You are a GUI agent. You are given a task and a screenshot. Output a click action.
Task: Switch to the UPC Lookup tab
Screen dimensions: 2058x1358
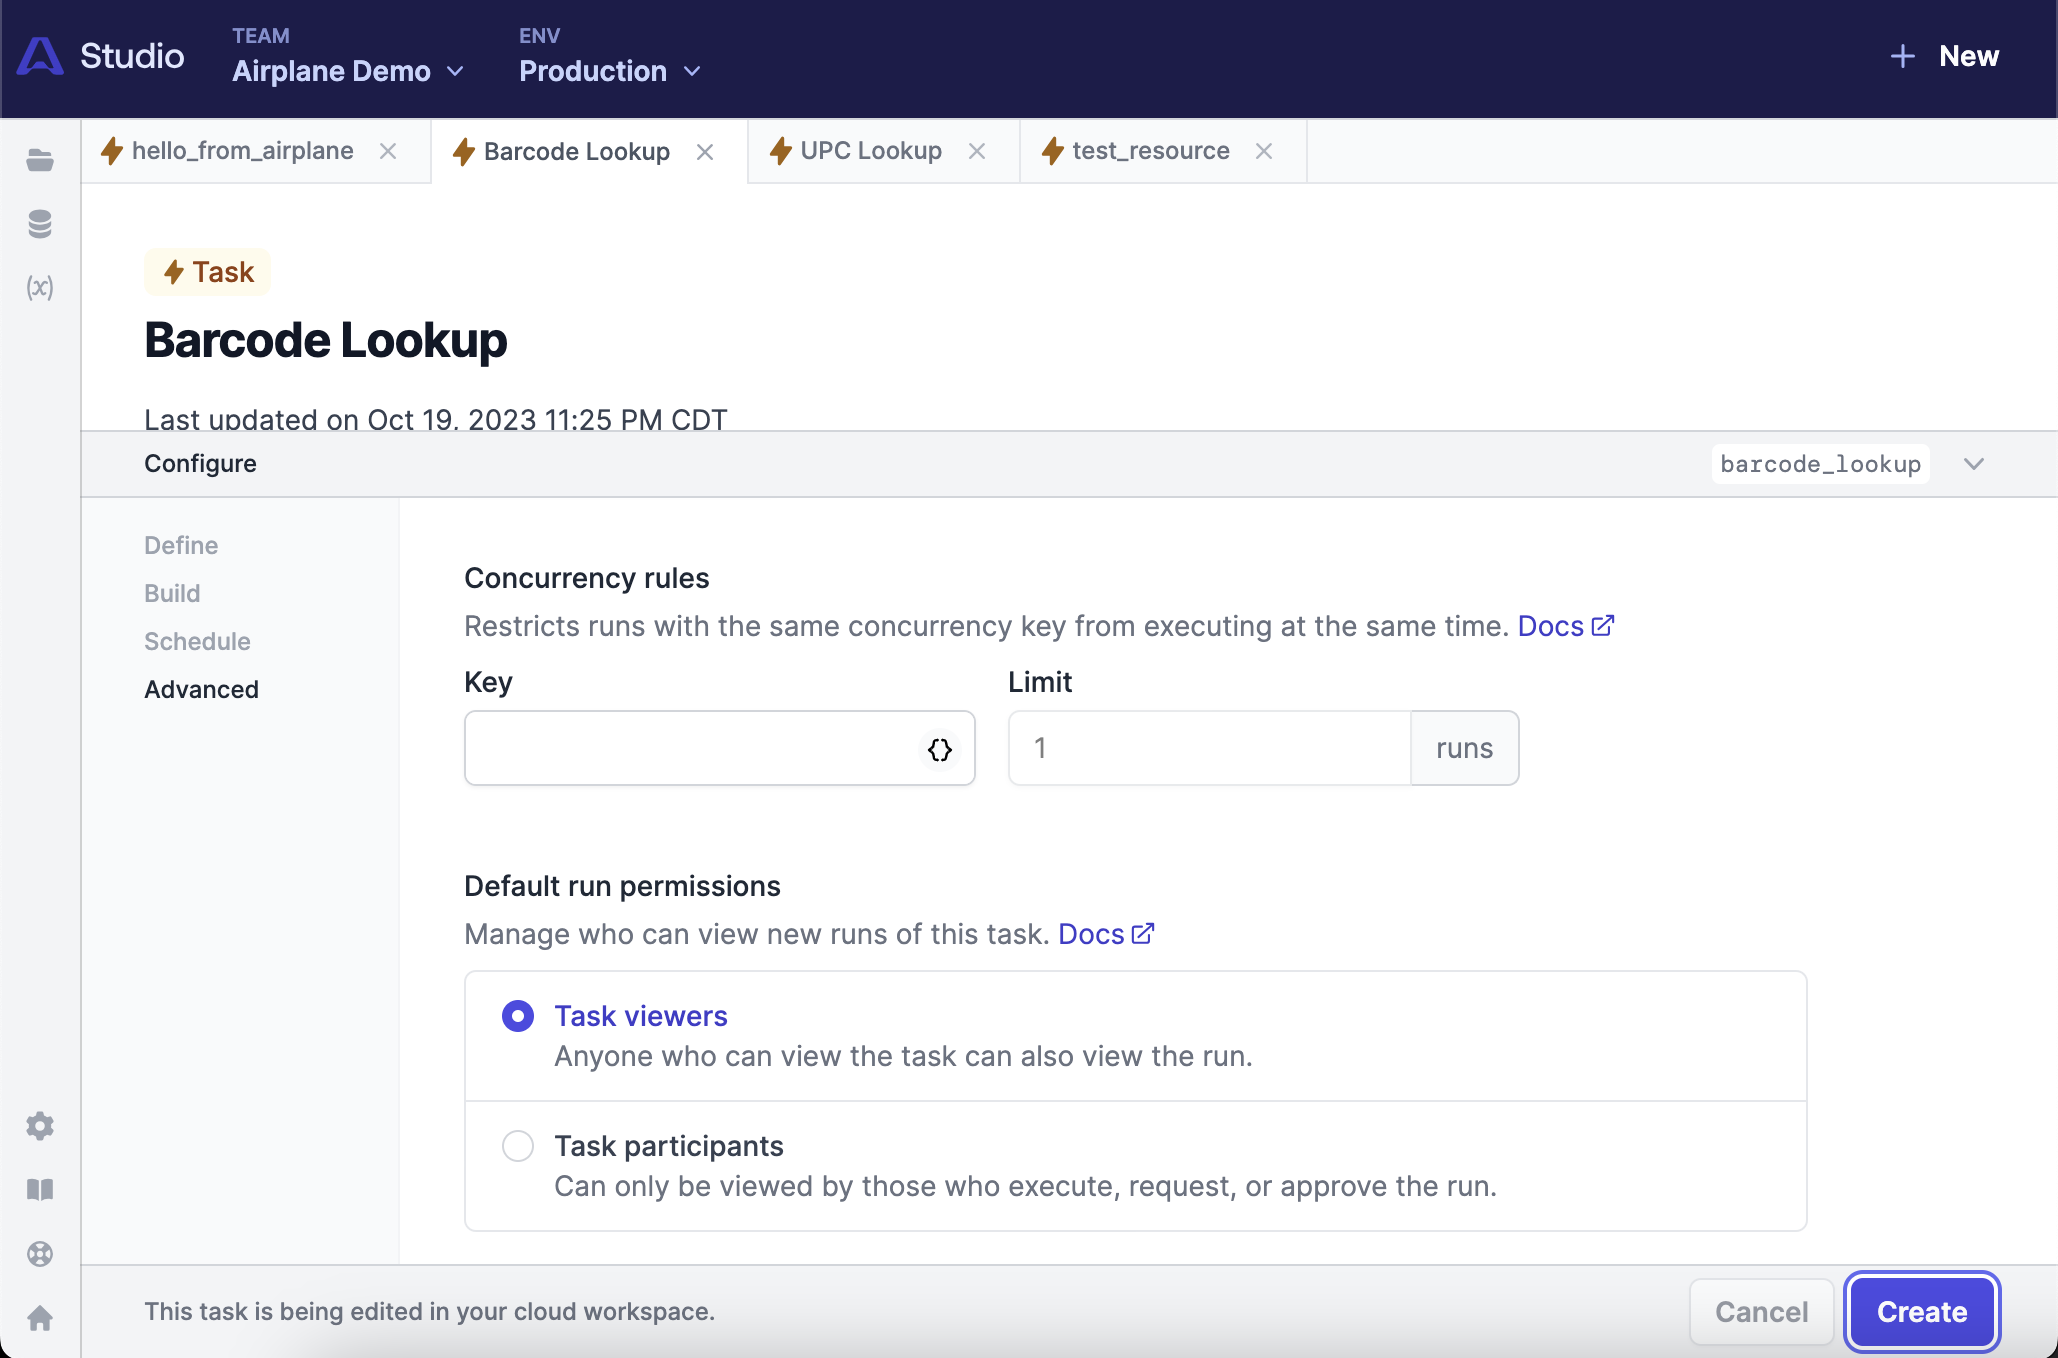[x=871, y=151]
